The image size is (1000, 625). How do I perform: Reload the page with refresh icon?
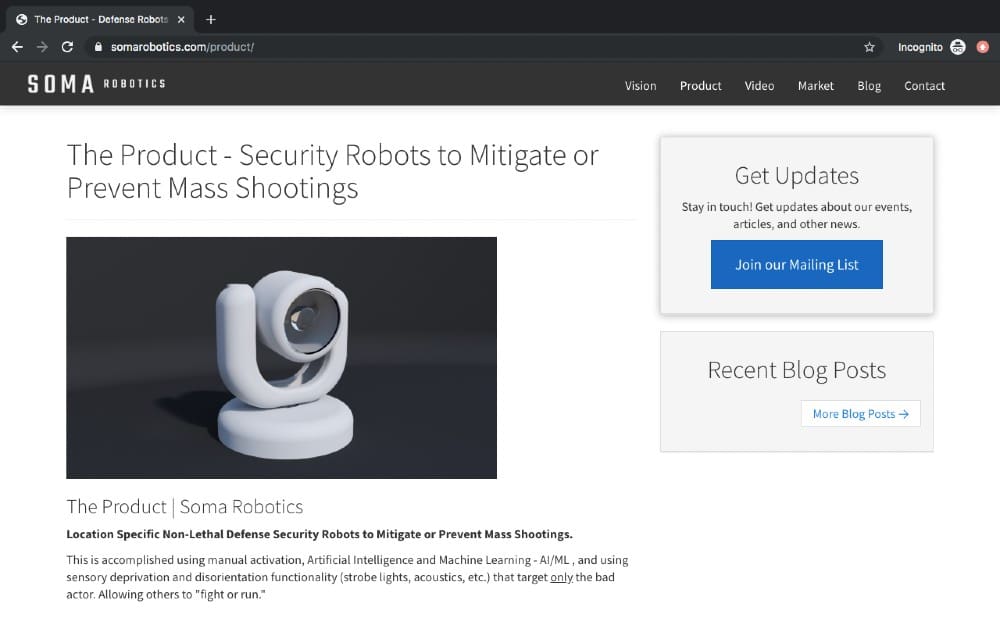pyautogui.click(x=67, y=47)
